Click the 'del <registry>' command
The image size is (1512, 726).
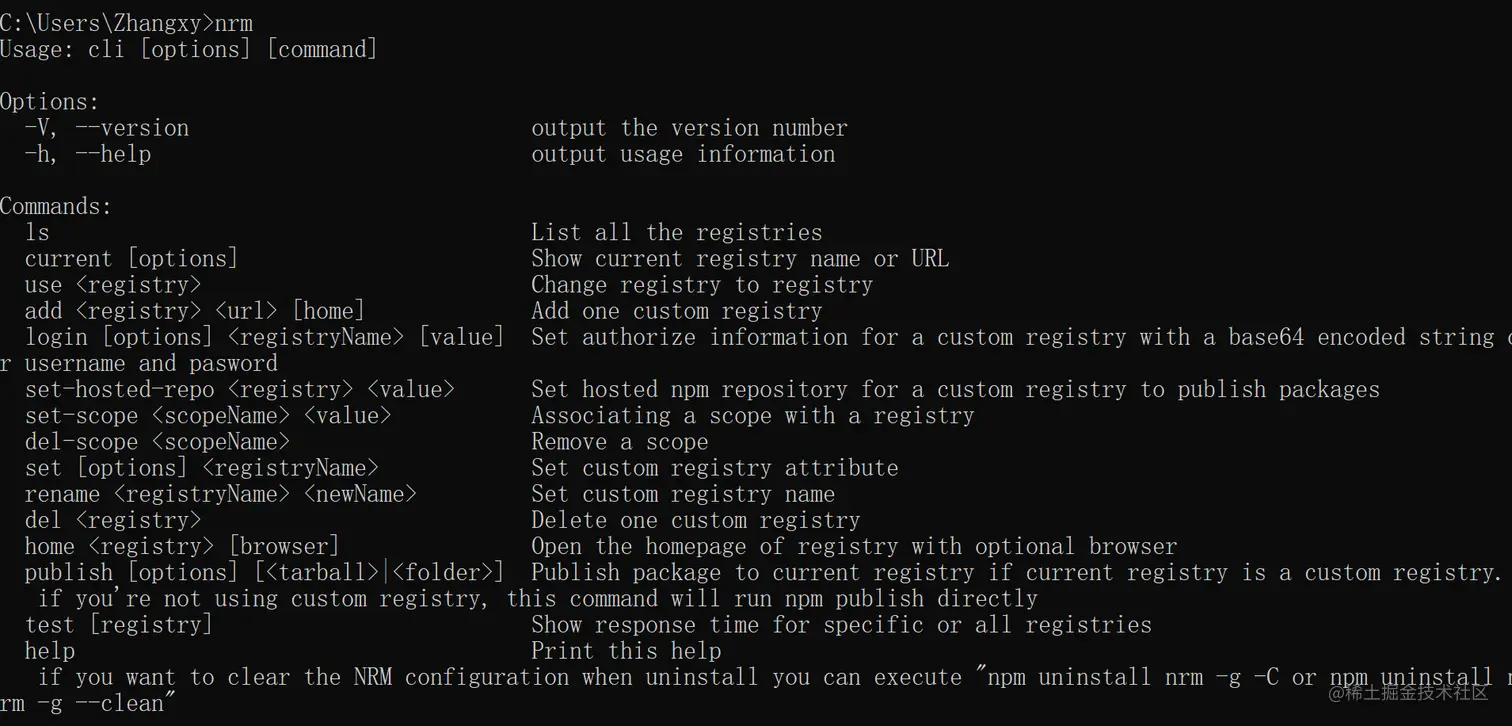click(x=113, y=520)
